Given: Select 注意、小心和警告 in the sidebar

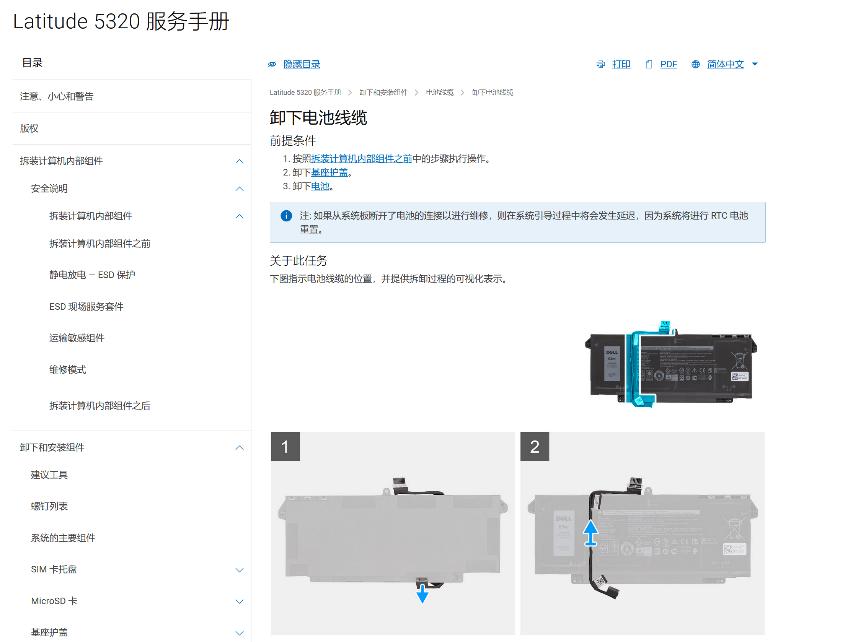Looking at the screenshot, I should 56,95.
